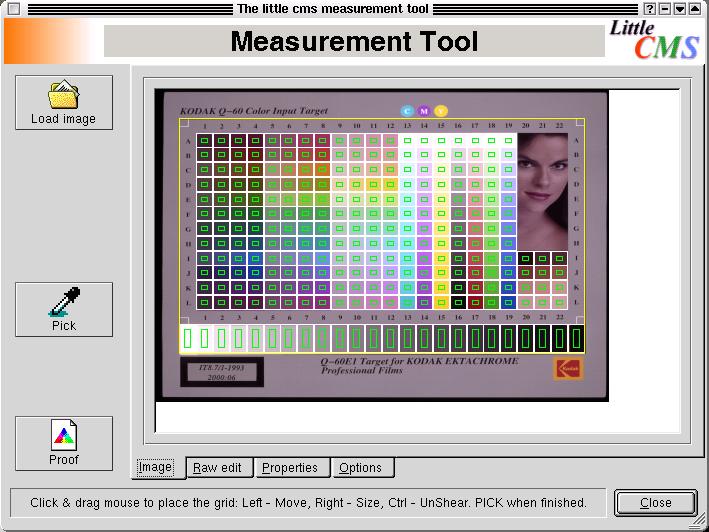Click the Little CMS logo
This screenshot has width=709, height=532.
(x=653, y=41)
